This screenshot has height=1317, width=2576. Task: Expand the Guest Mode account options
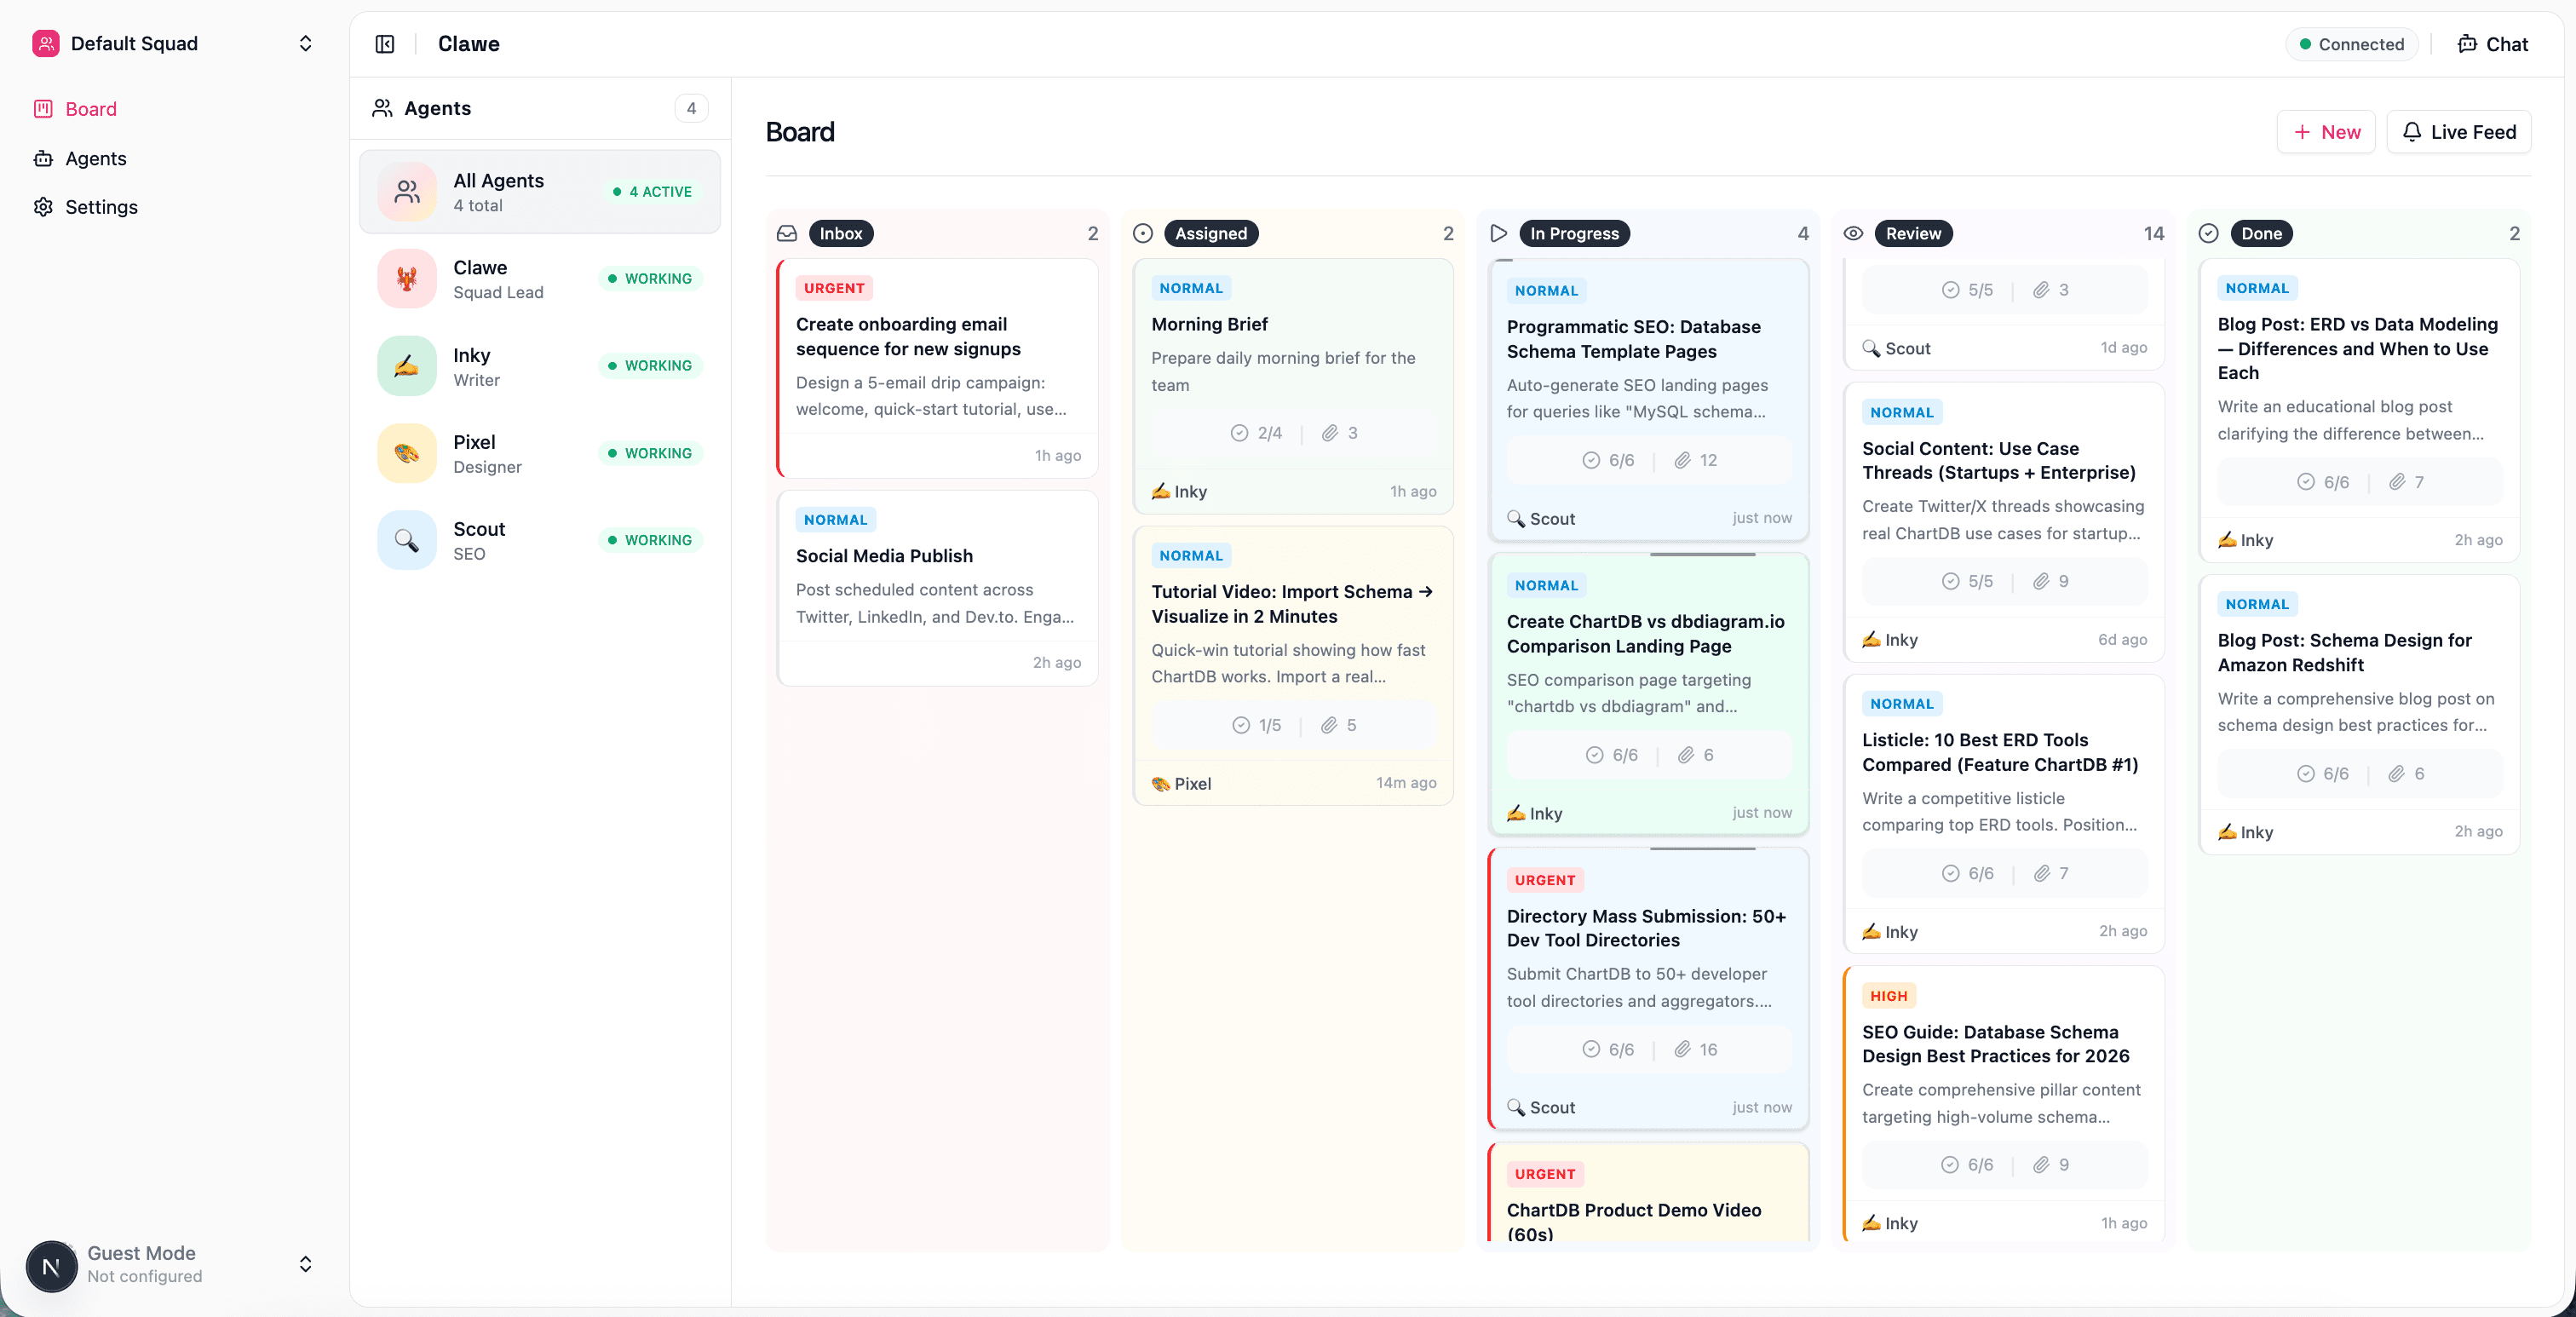[306, 1264]
